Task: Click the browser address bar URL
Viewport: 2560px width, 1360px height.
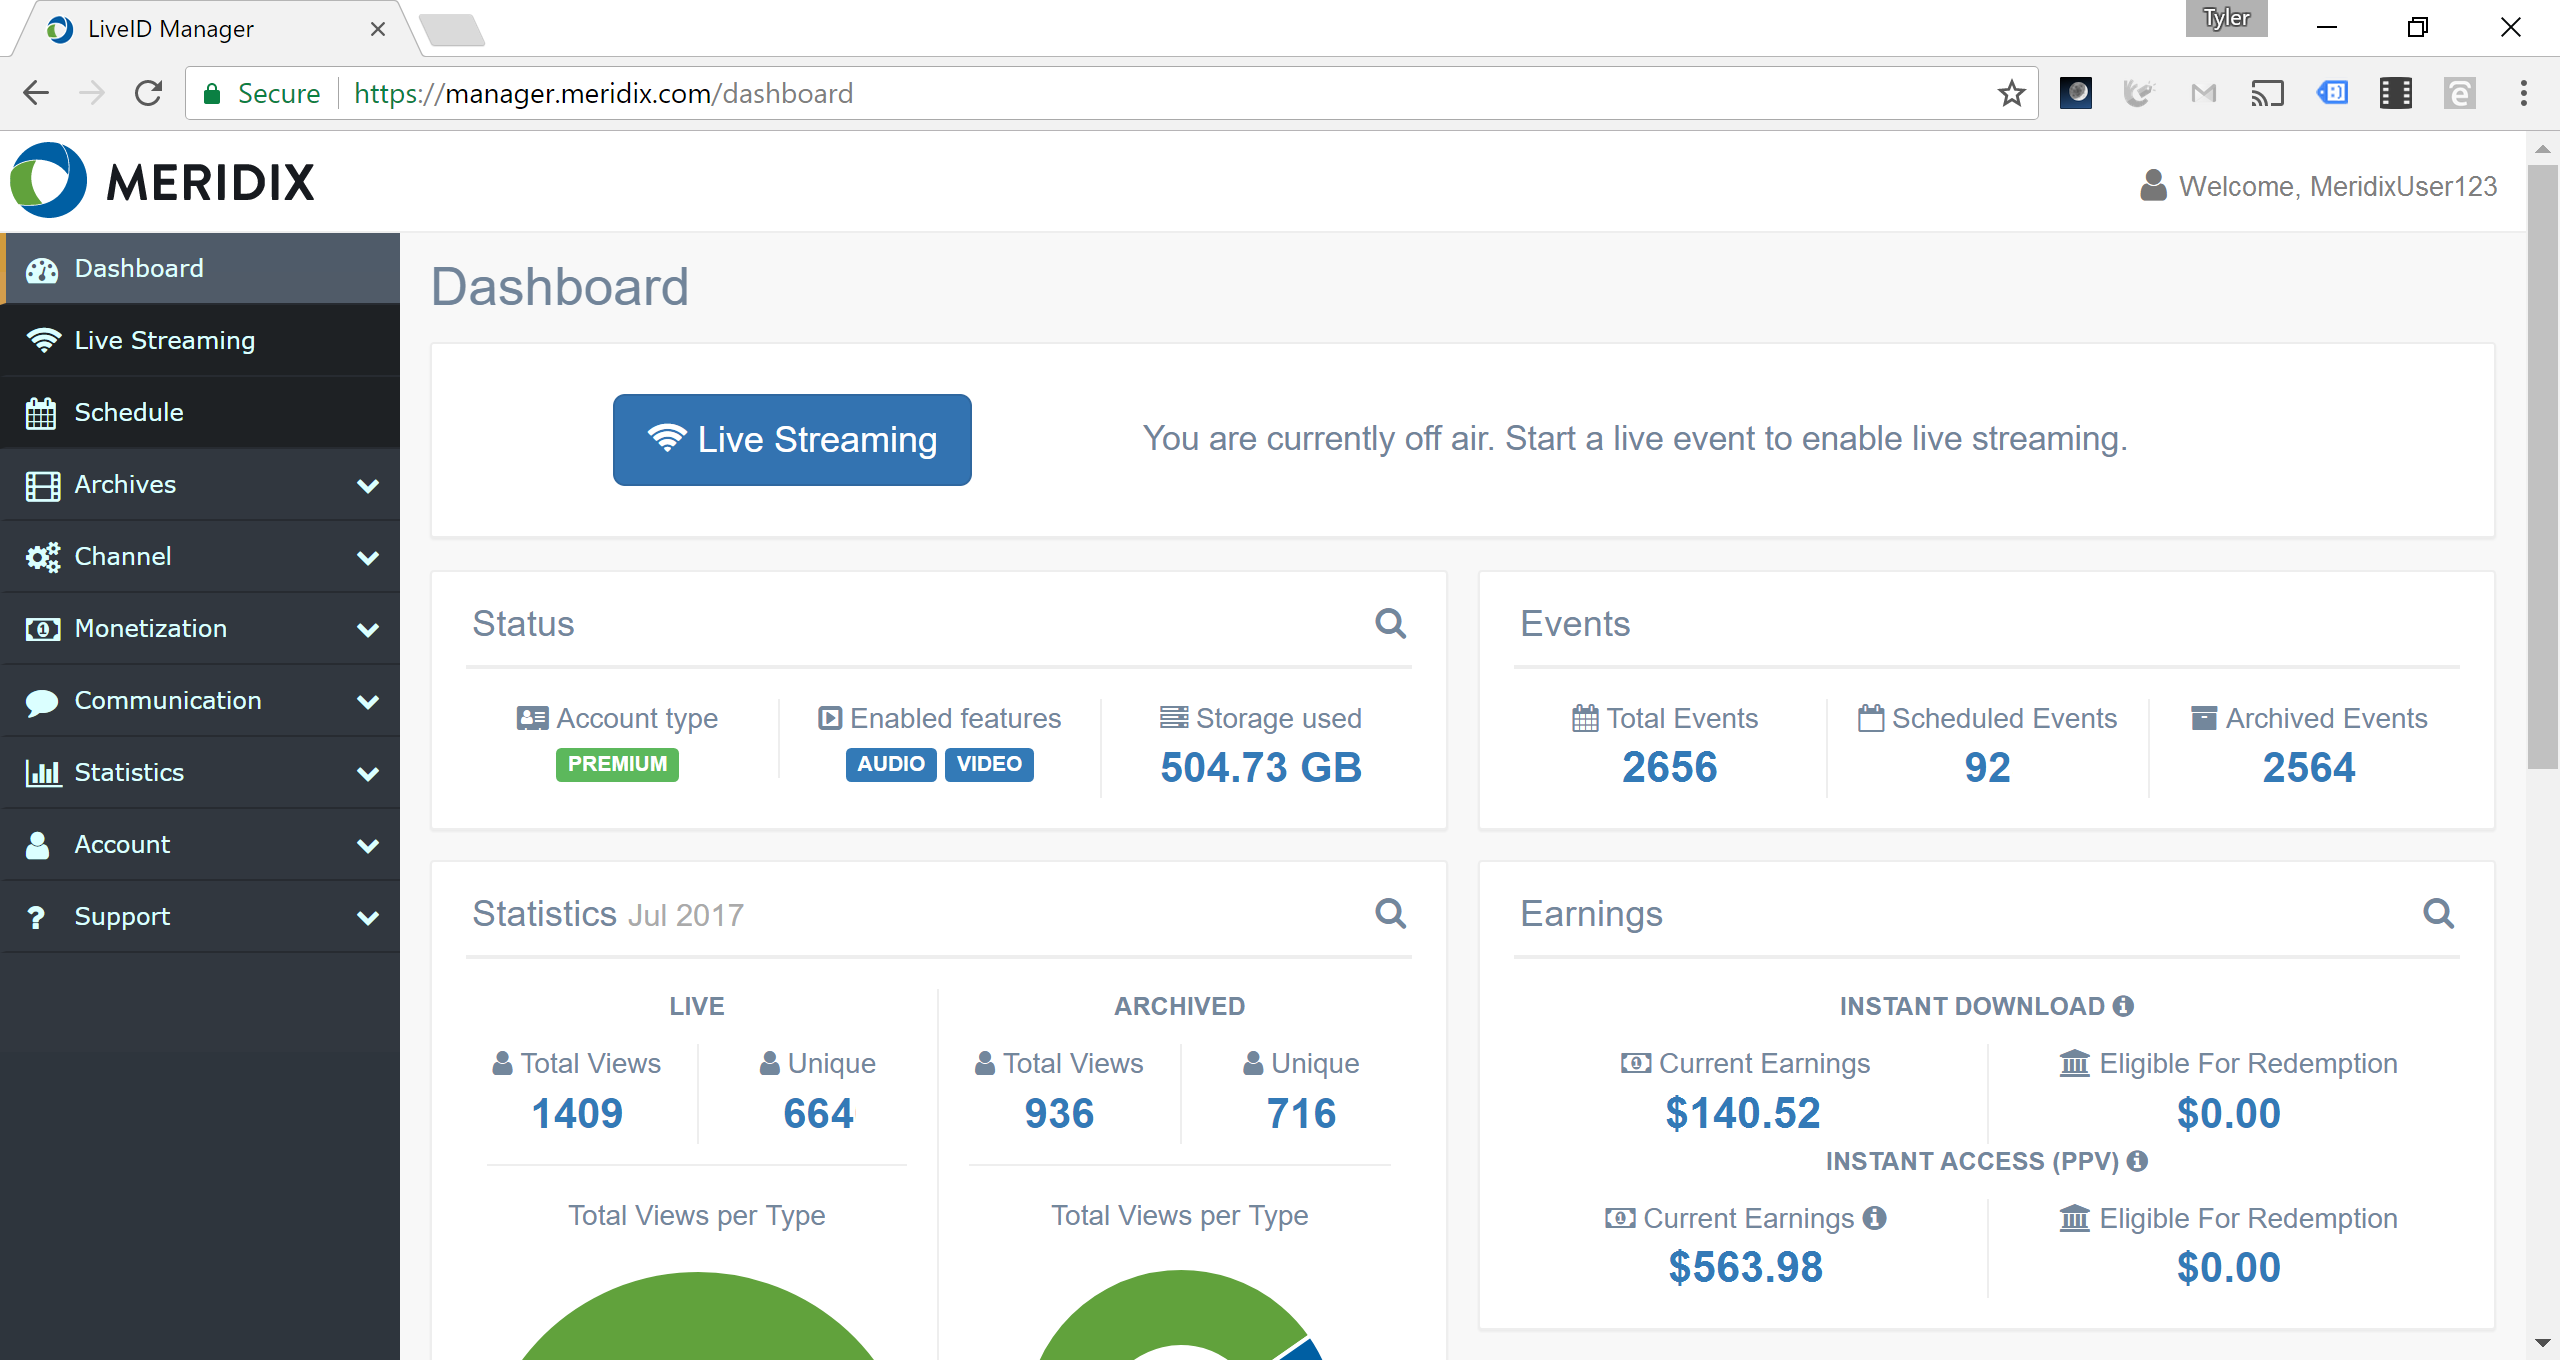Action: click(x=603, y=94)
